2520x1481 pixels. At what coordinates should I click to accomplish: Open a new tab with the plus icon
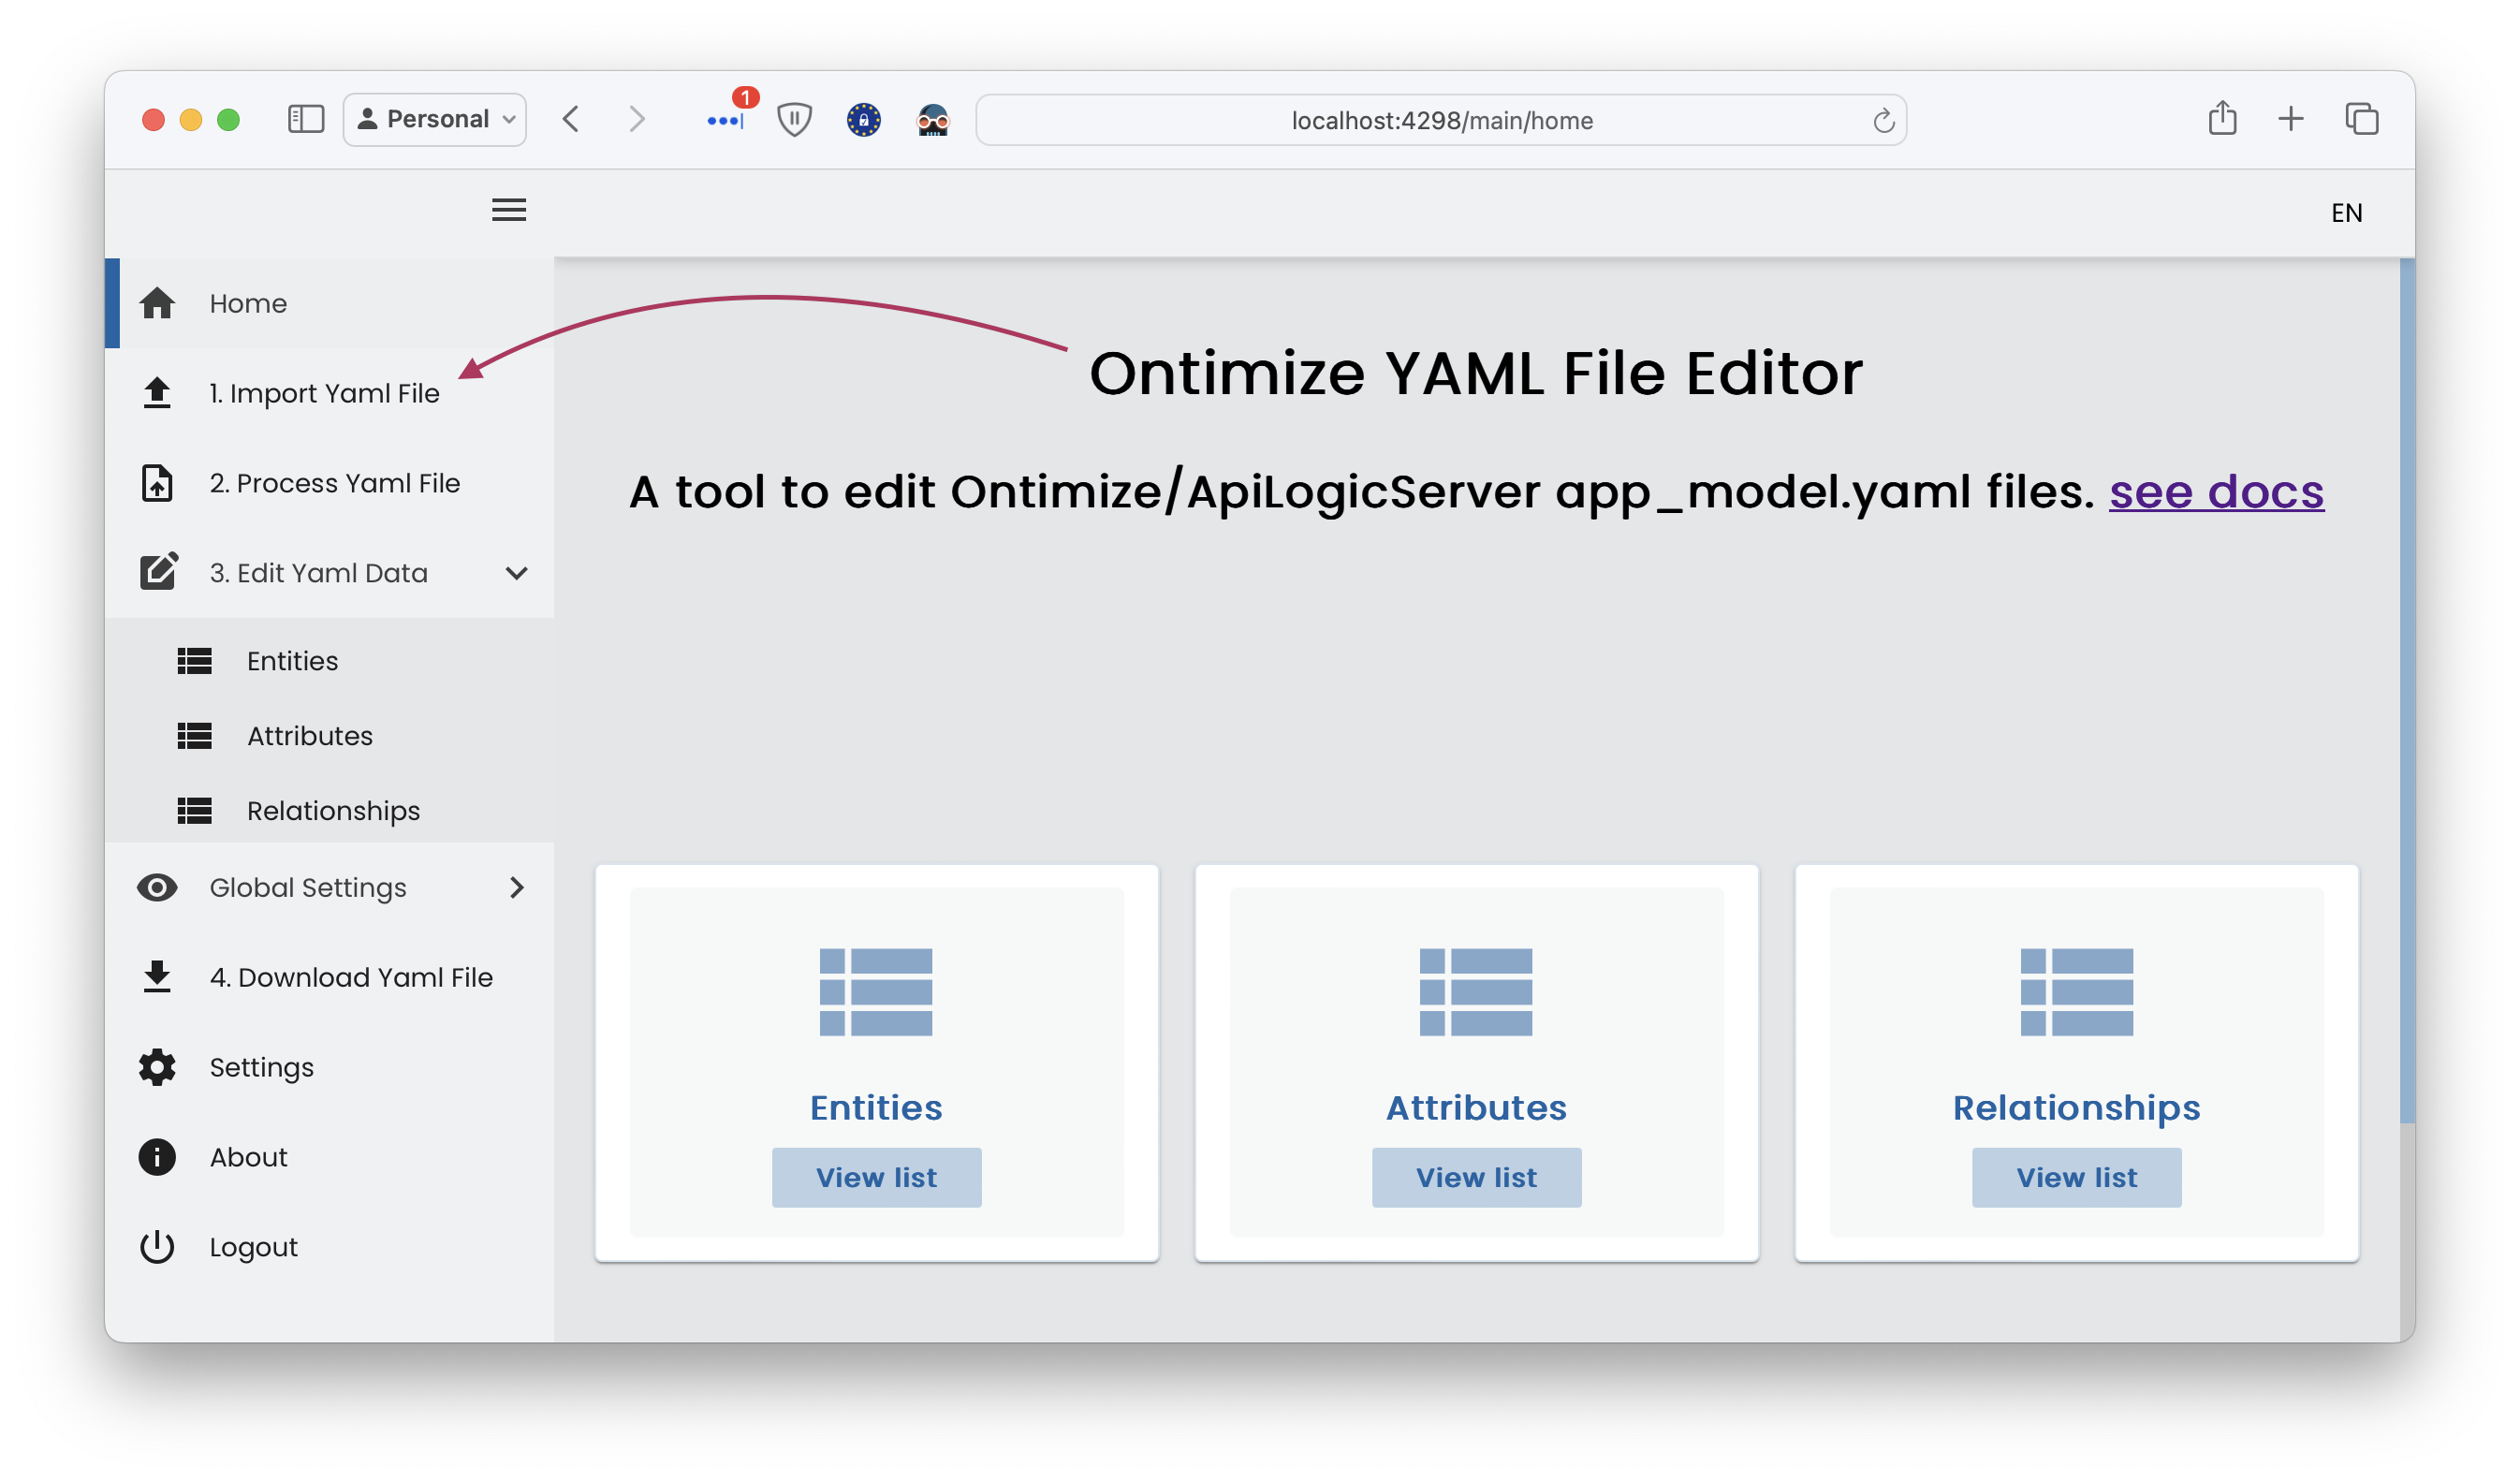[2291, 120]
